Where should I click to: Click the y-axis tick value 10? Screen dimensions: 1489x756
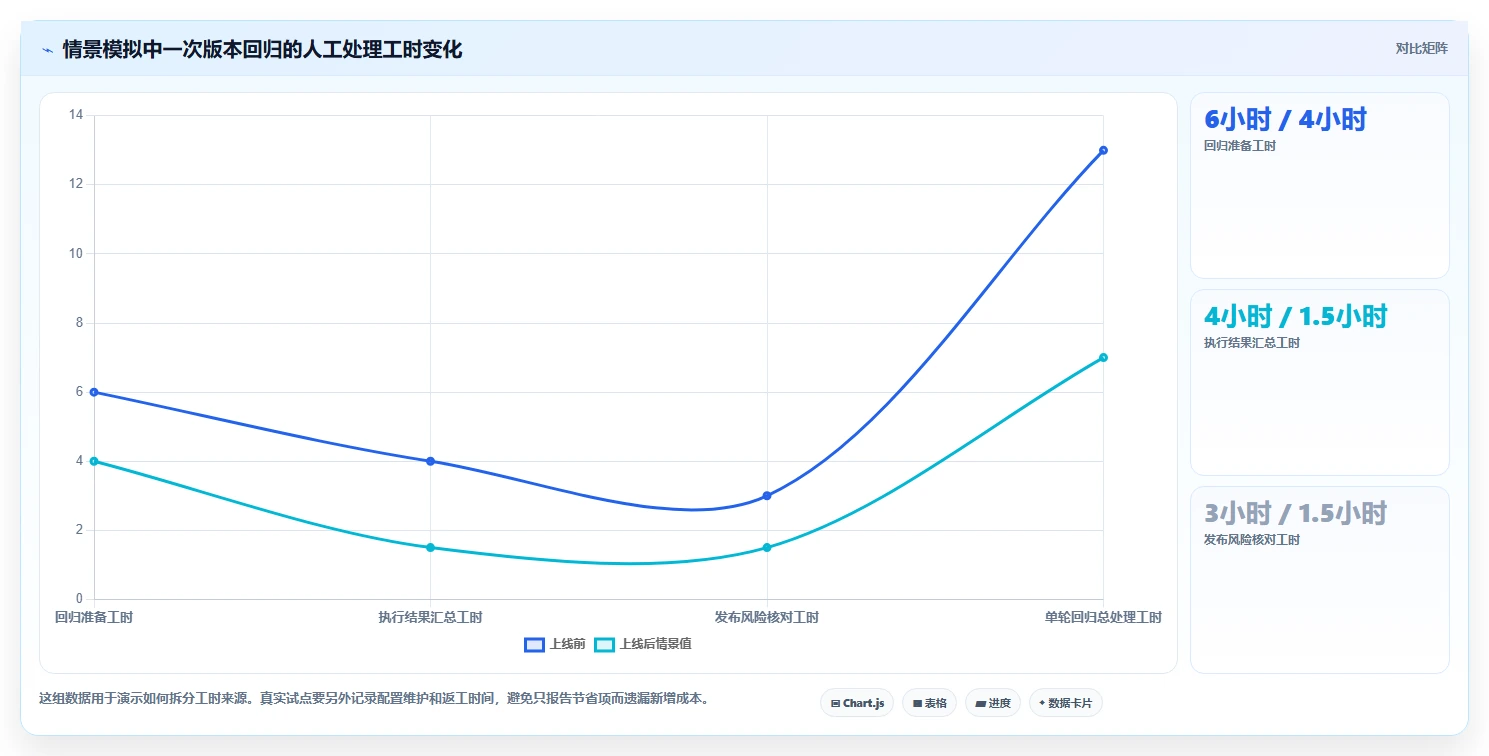[76, 253]
